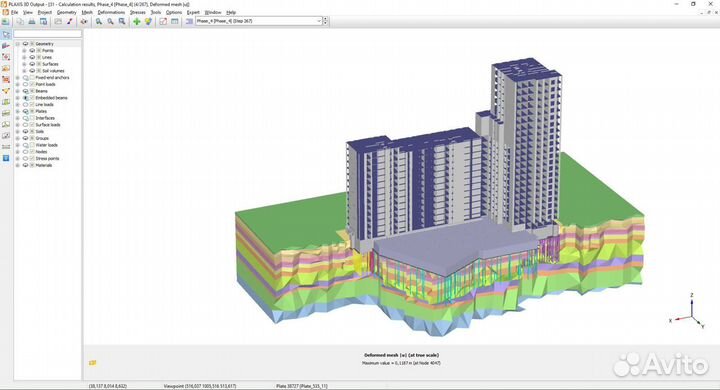Open the Geometry menu
720x390 pixels.
point(67,12)
